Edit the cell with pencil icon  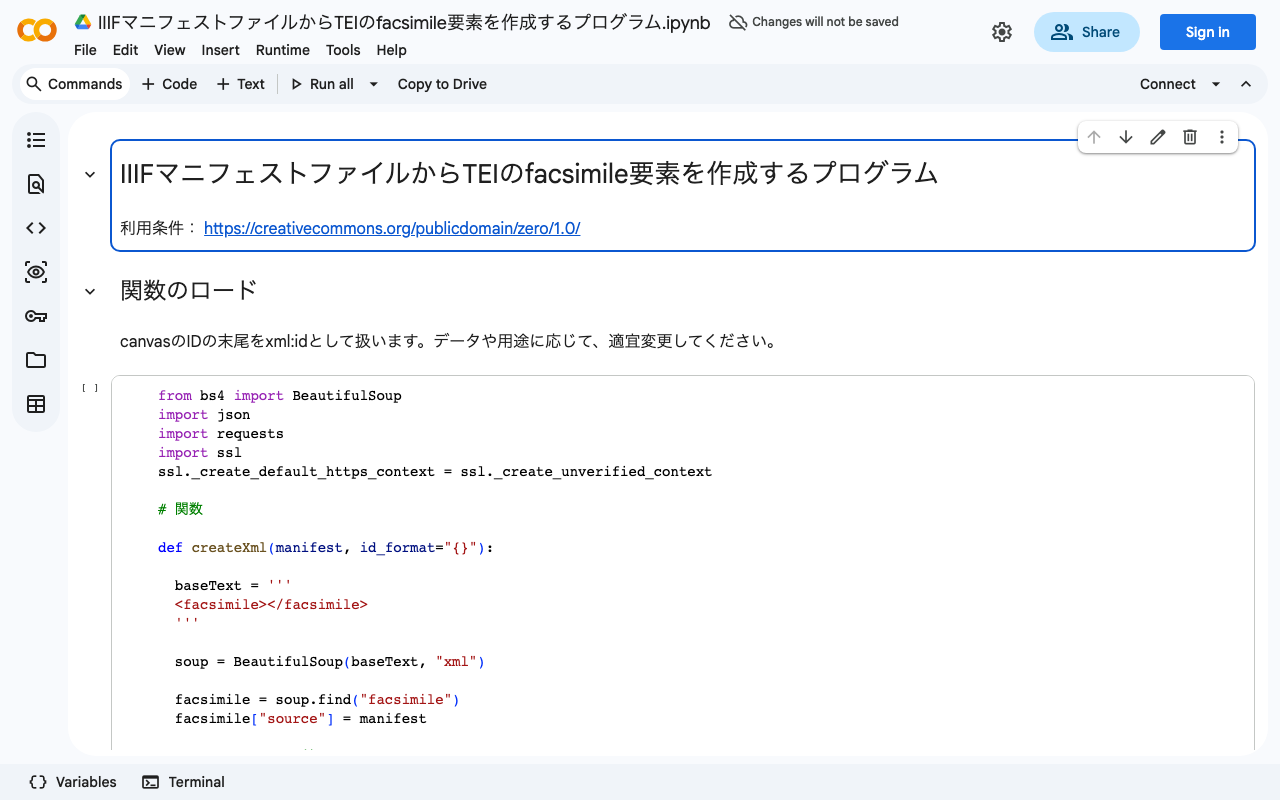click(1158, 137)
